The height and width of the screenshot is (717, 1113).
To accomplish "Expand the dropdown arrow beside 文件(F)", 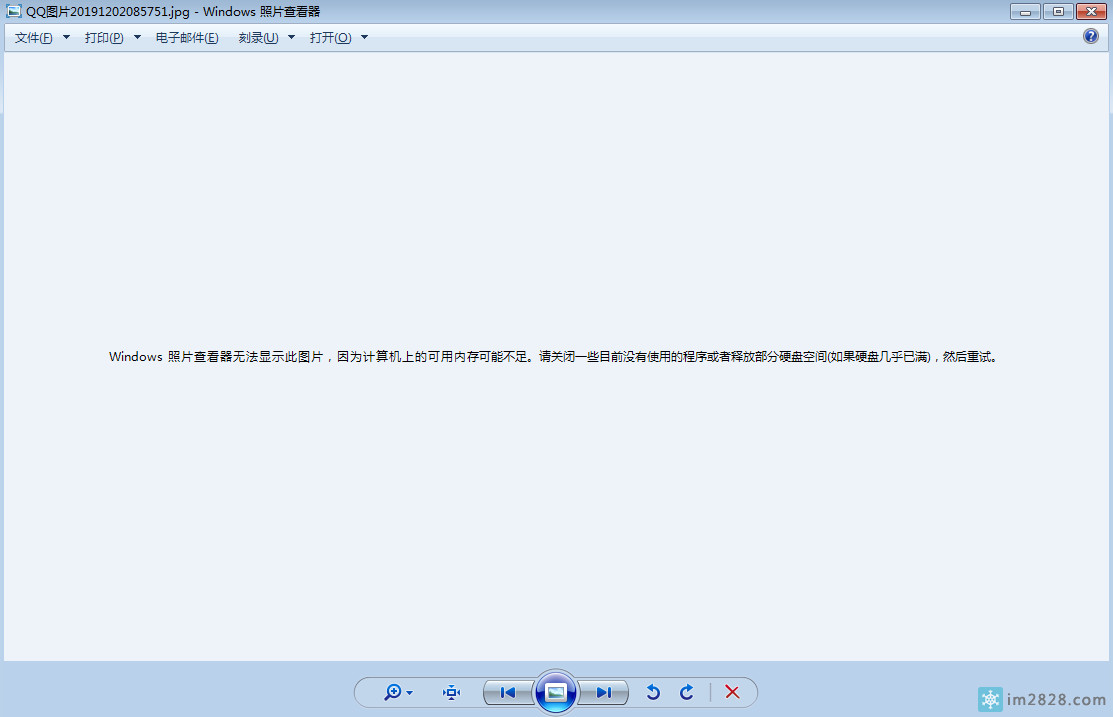I will (66, 38).
